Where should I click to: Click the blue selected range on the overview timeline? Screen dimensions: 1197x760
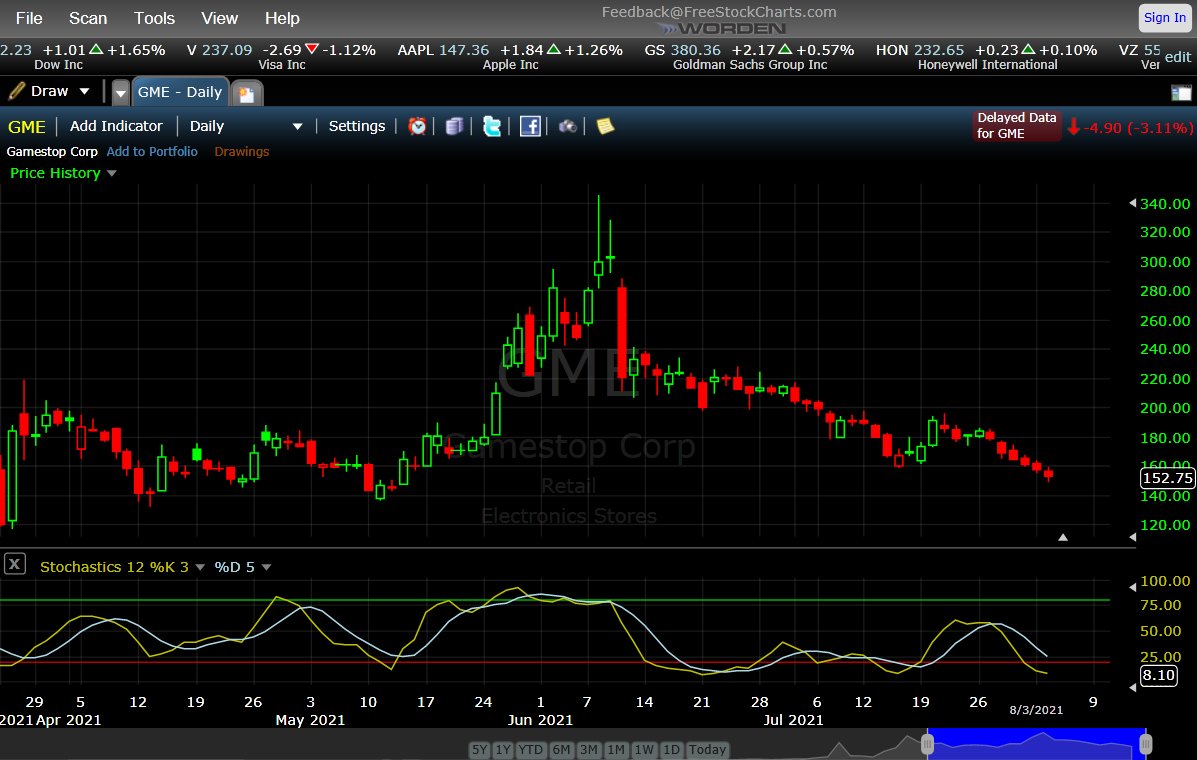tap(1036, 743)
